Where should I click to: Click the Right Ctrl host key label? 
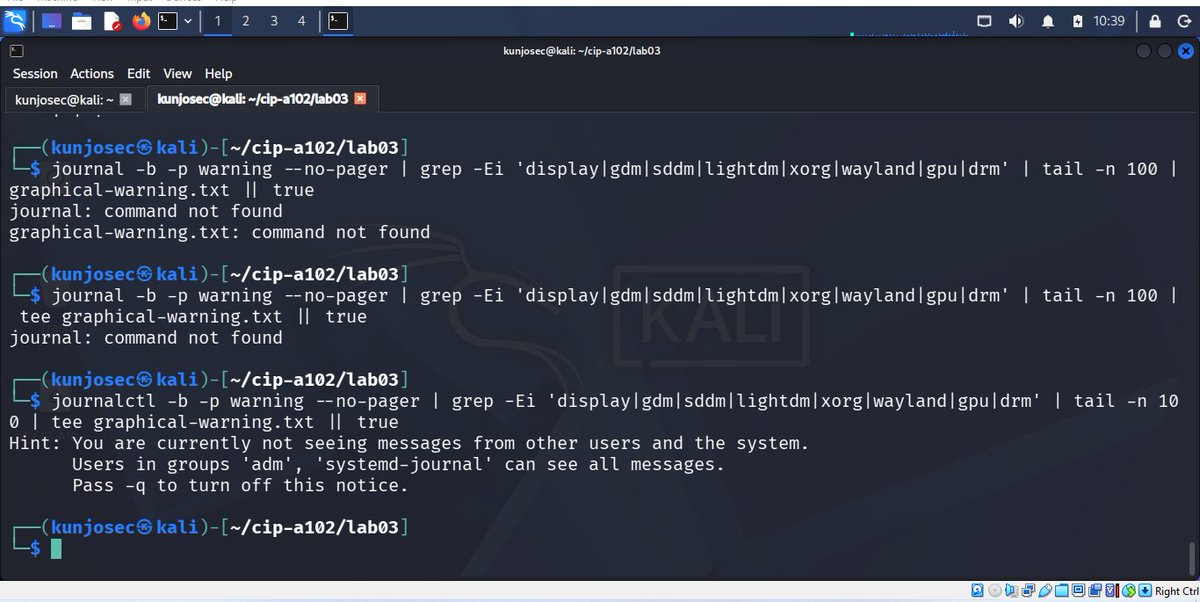[1177, 591]
